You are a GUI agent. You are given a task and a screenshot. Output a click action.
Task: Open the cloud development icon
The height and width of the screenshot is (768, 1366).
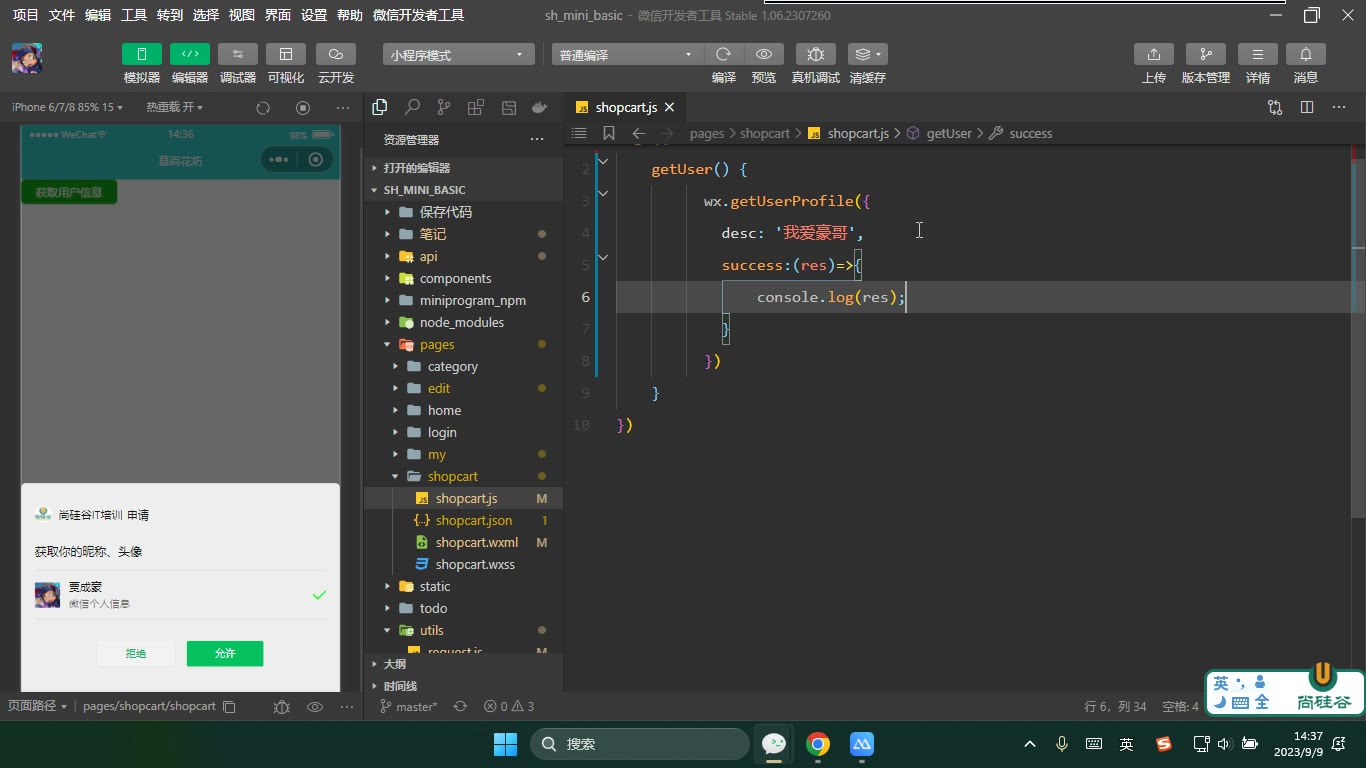pos(336,54)
